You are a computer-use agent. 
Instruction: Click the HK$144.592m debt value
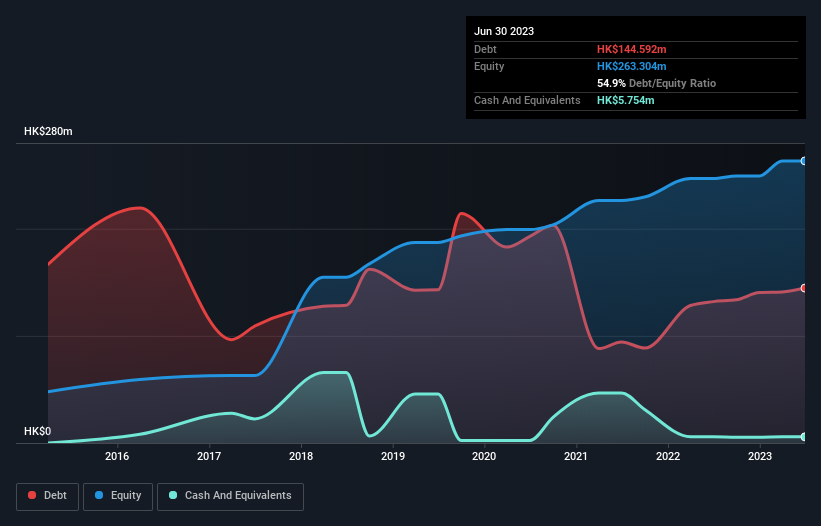click(x=631, y=49)
